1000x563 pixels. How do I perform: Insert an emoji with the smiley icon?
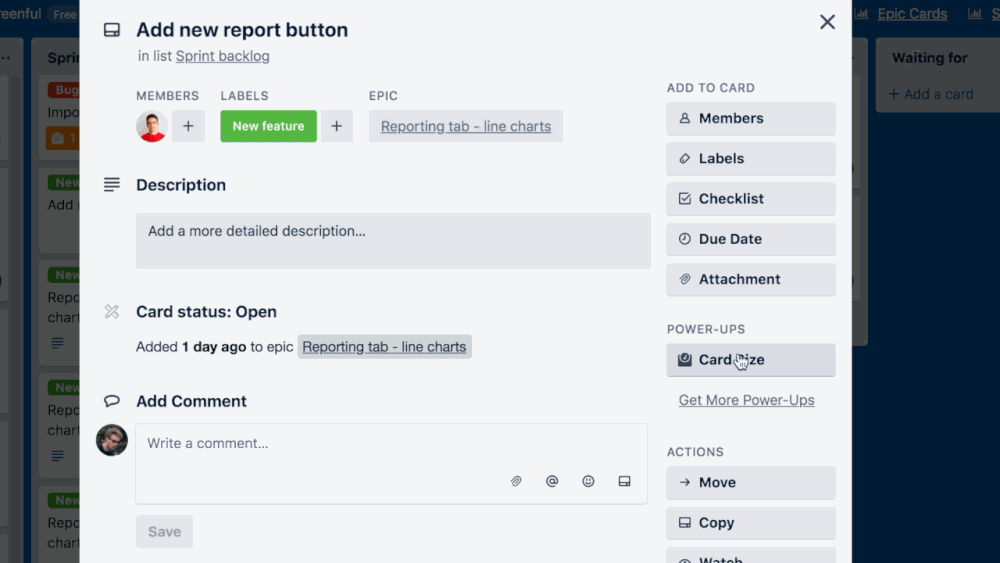[588, 481]
